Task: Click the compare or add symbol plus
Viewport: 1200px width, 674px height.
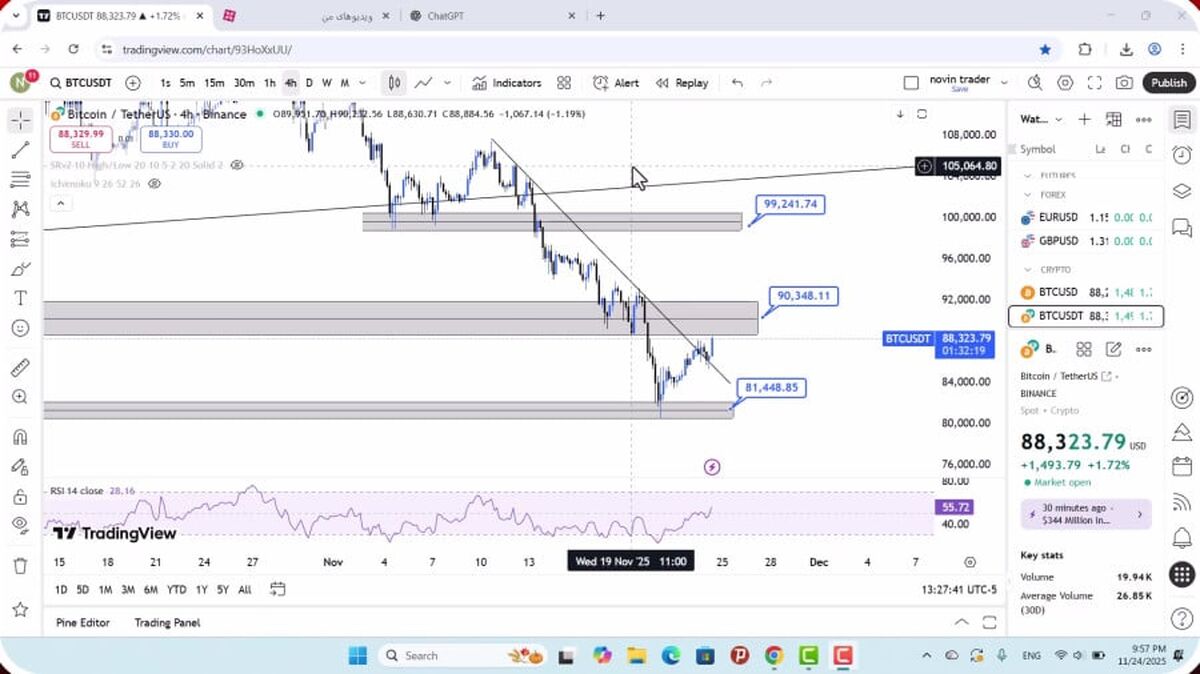Action: coord(133,83)
